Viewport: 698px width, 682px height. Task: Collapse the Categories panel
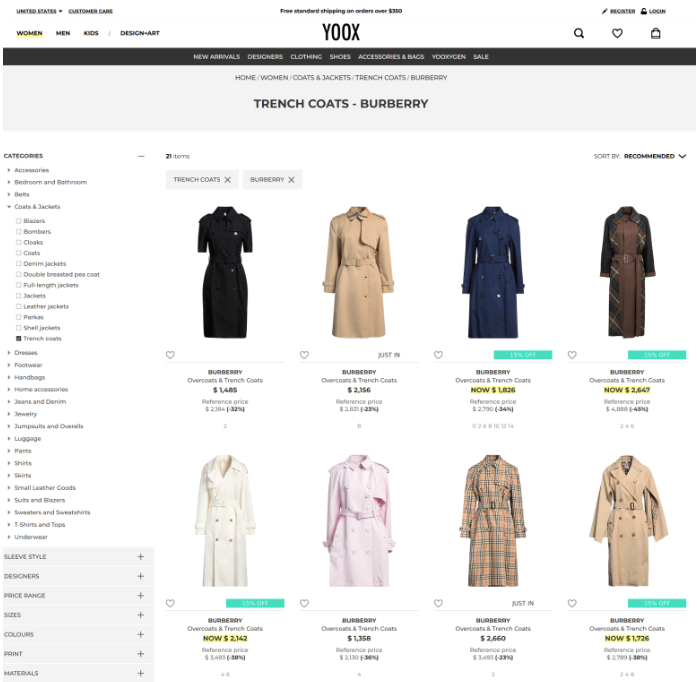click(141, 156)
